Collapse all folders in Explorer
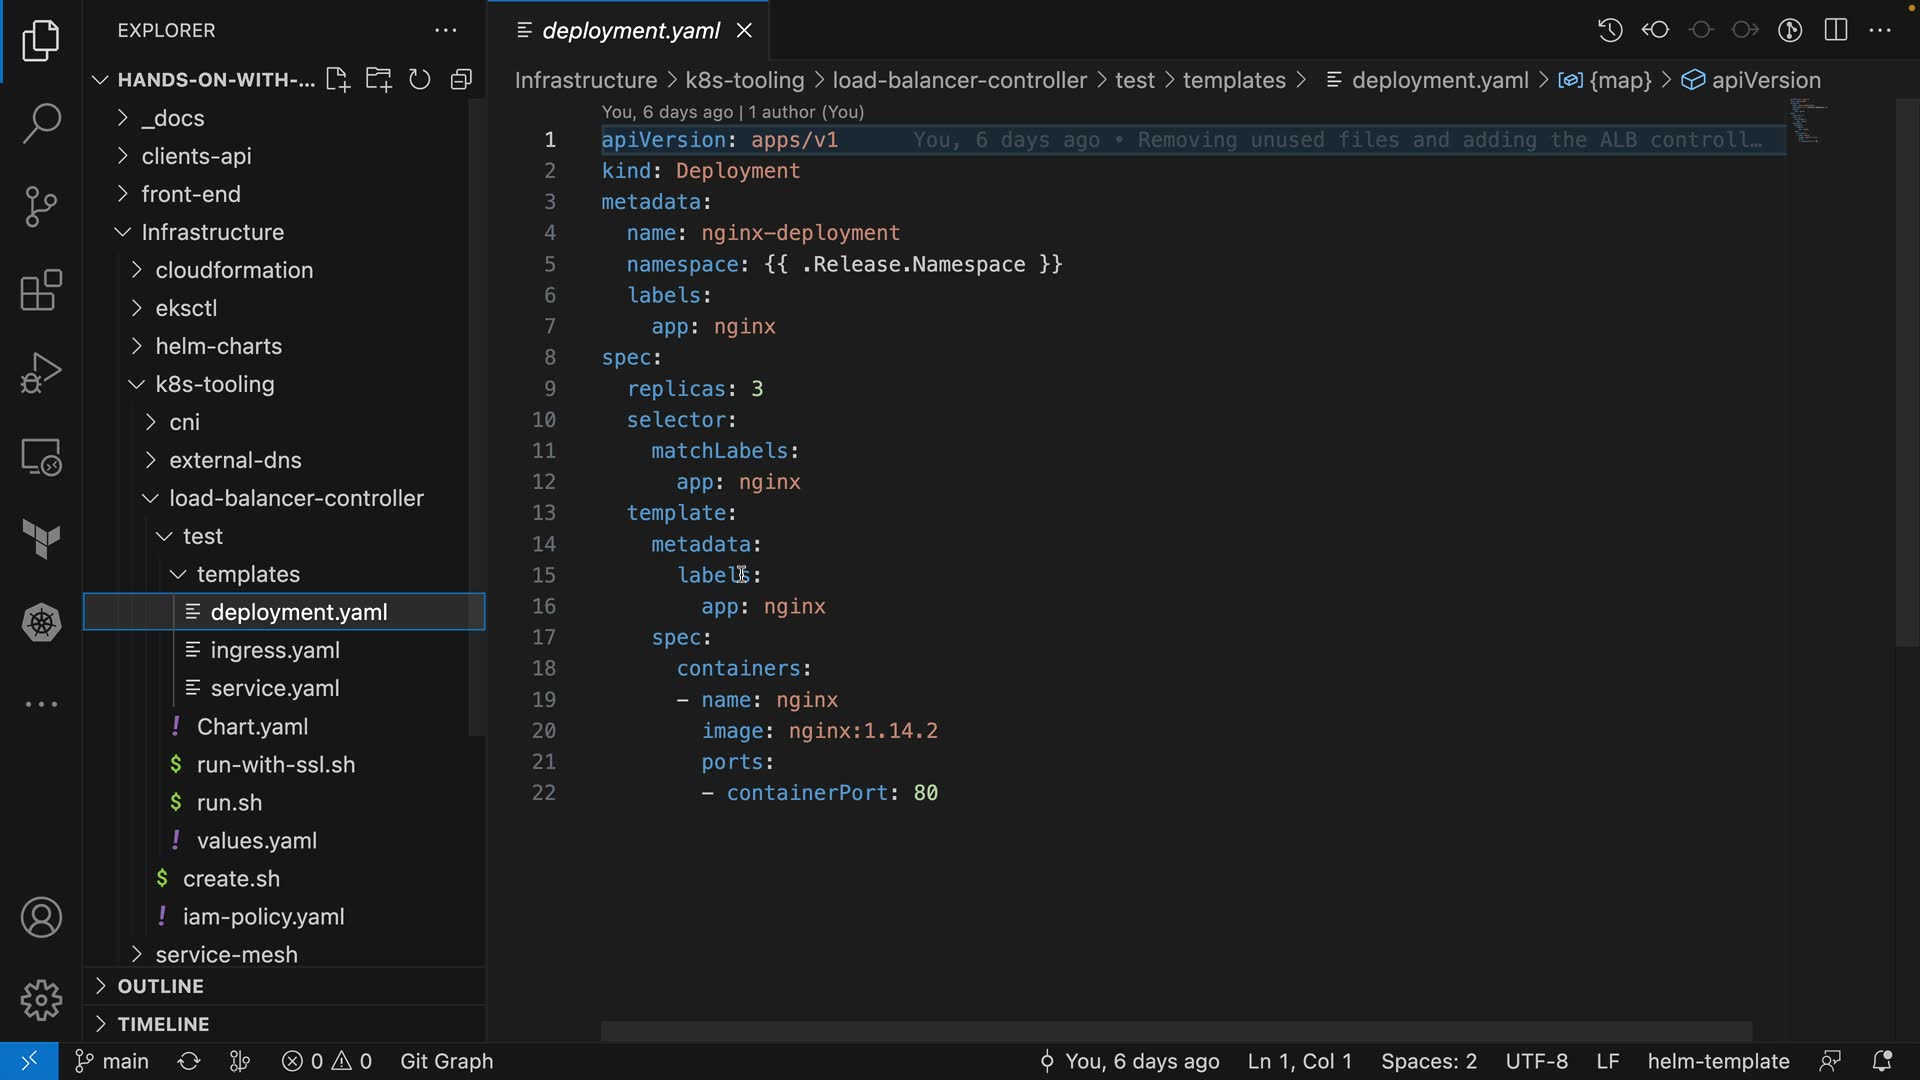1920x1080 pixels. coord(461,80)
